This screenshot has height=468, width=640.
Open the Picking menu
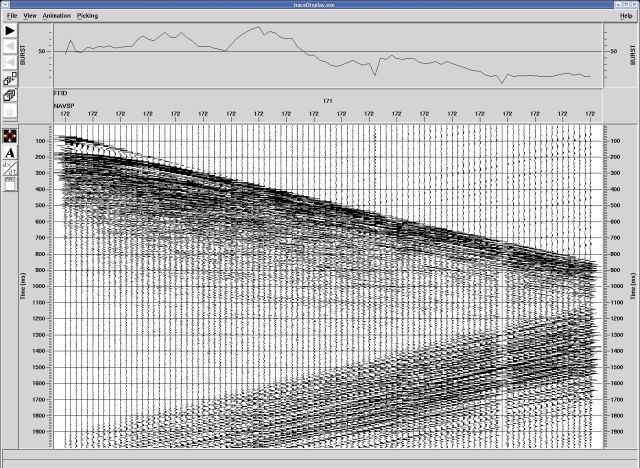[88, 16]
